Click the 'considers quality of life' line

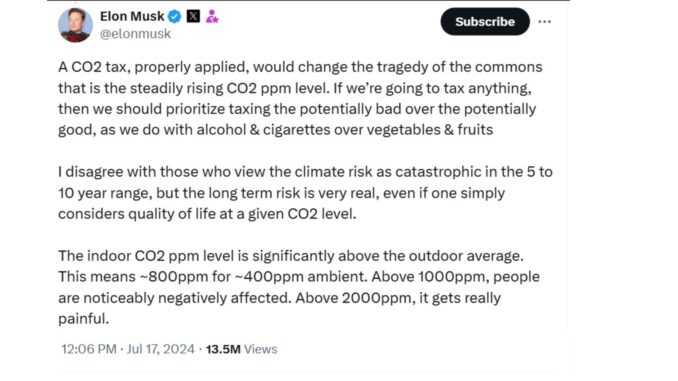click(207, 214)
